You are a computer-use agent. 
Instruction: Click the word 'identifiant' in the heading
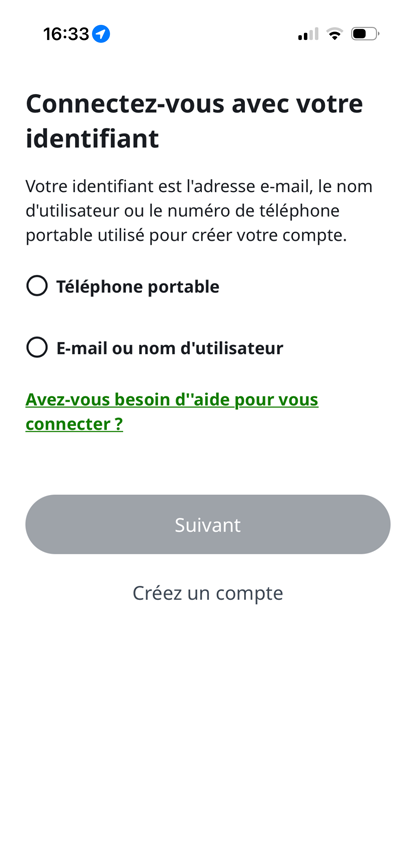(92, 138)
